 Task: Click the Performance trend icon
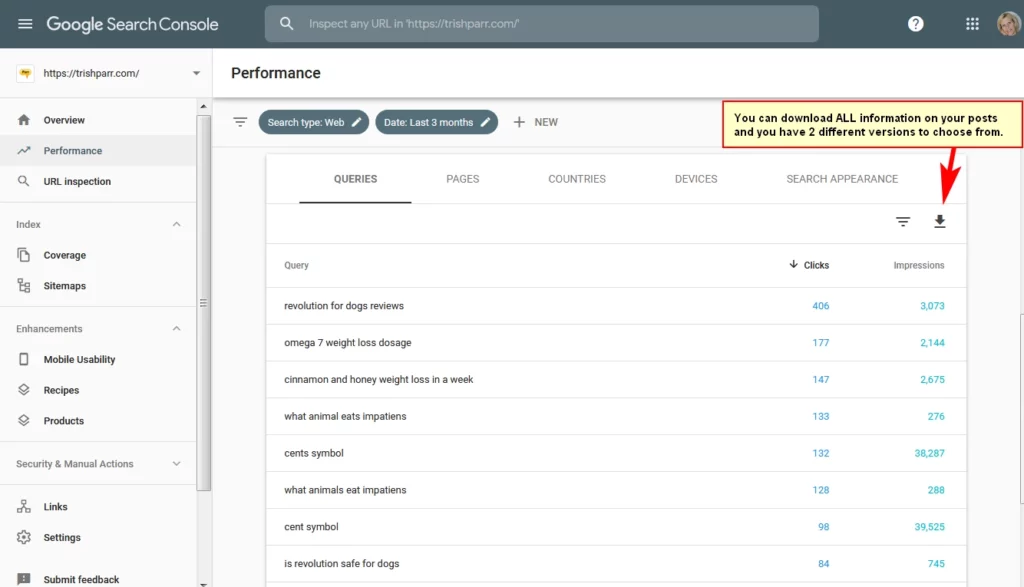coord(24,150)
